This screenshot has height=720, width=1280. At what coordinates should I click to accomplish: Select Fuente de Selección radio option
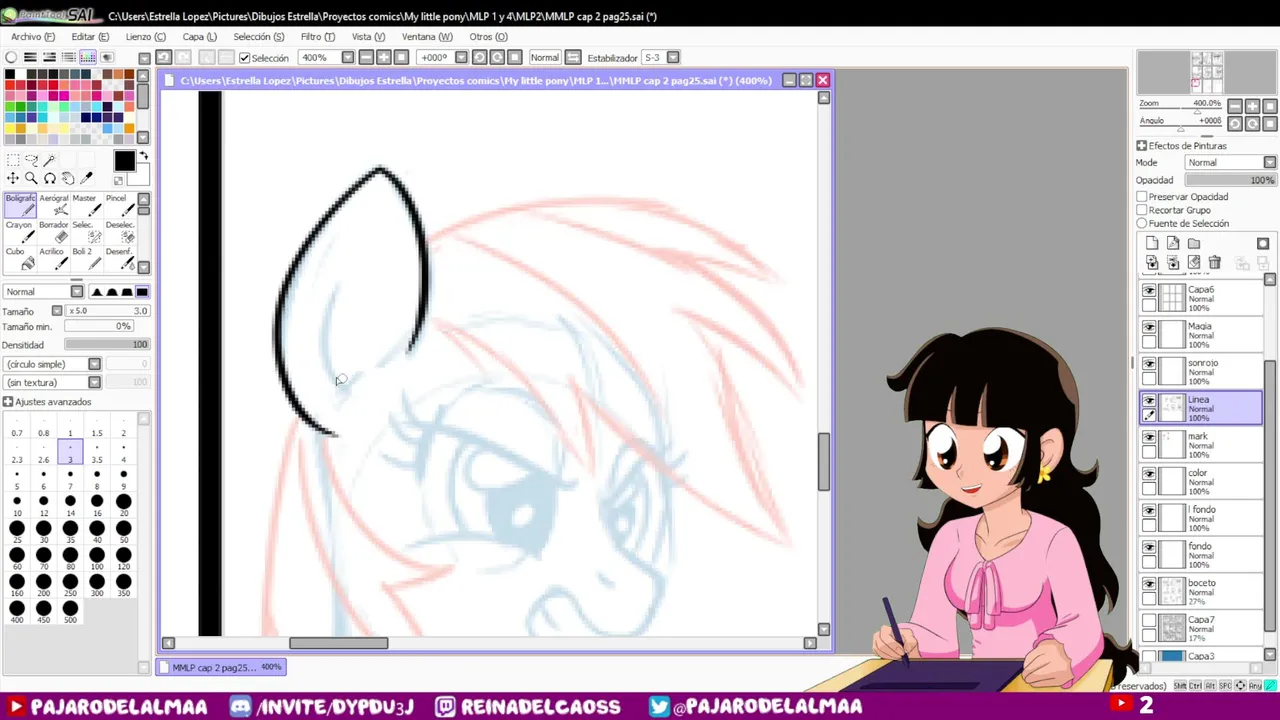pyautogui.click(x=1141, y=223)
